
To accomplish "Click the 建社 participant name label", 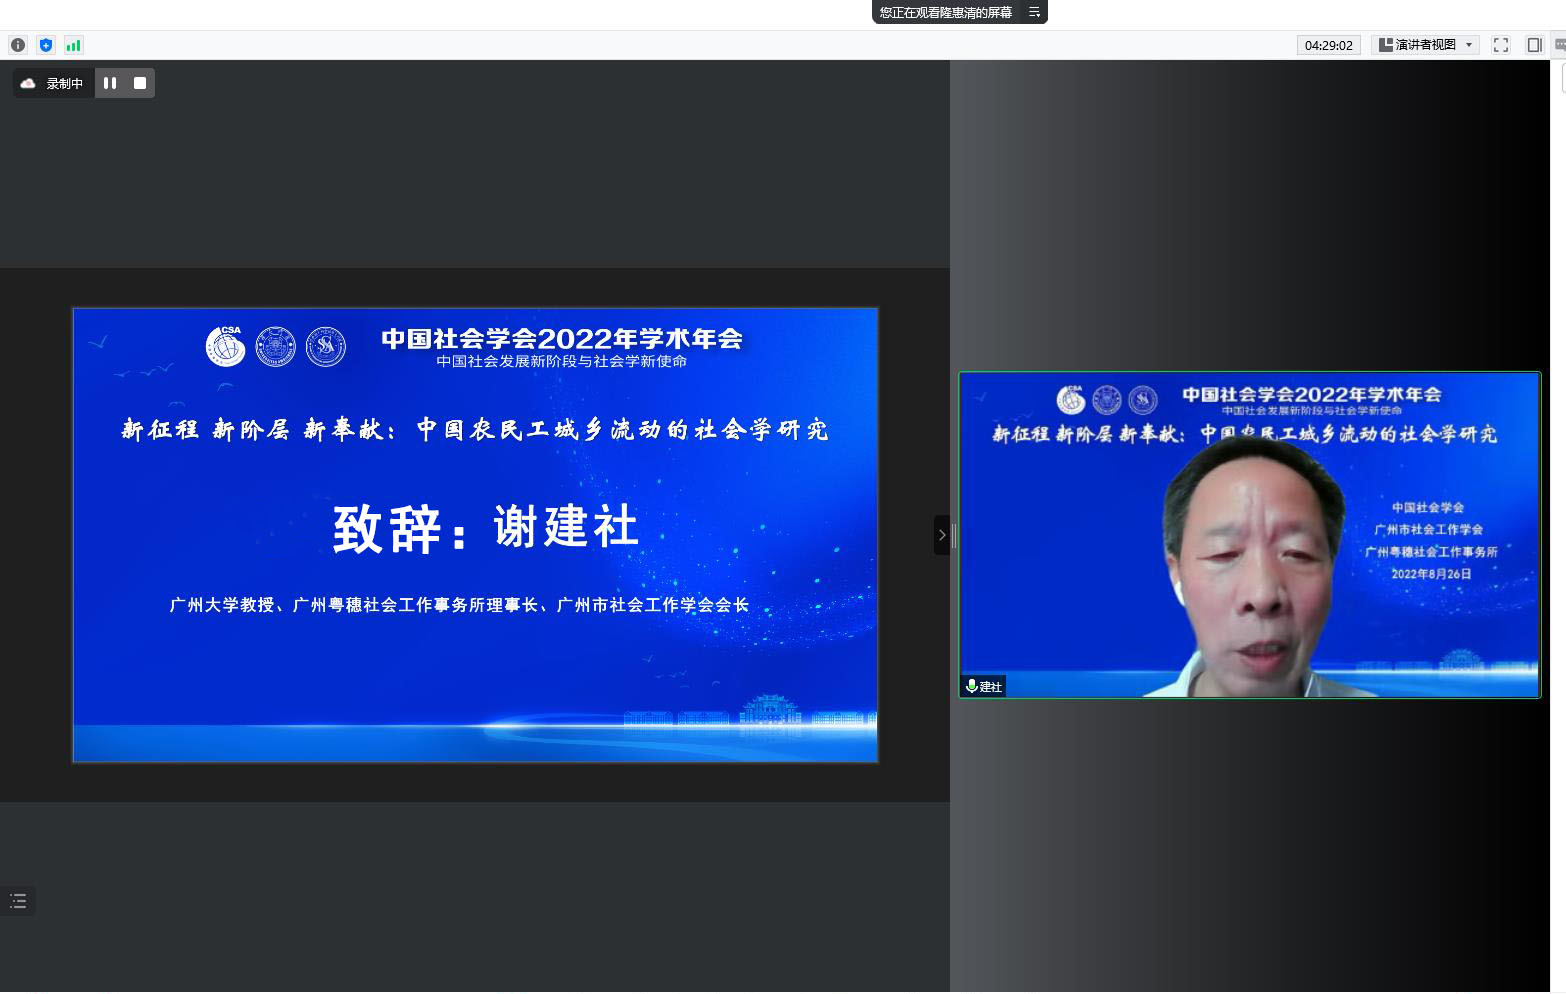I will [991, 686].
